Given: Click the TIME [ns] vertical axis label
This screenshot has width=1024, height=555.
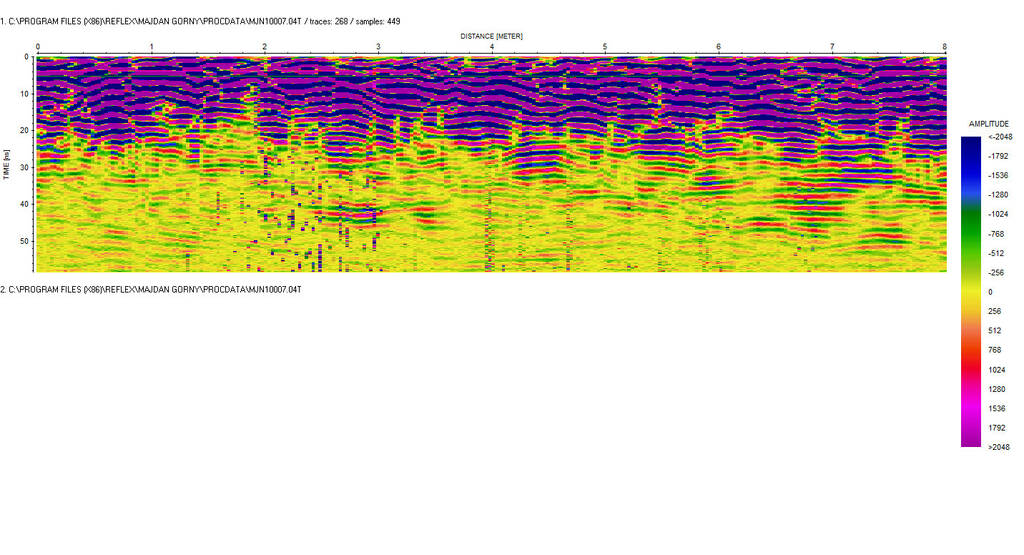Looking at the screenshot, I should coord(7,163).
